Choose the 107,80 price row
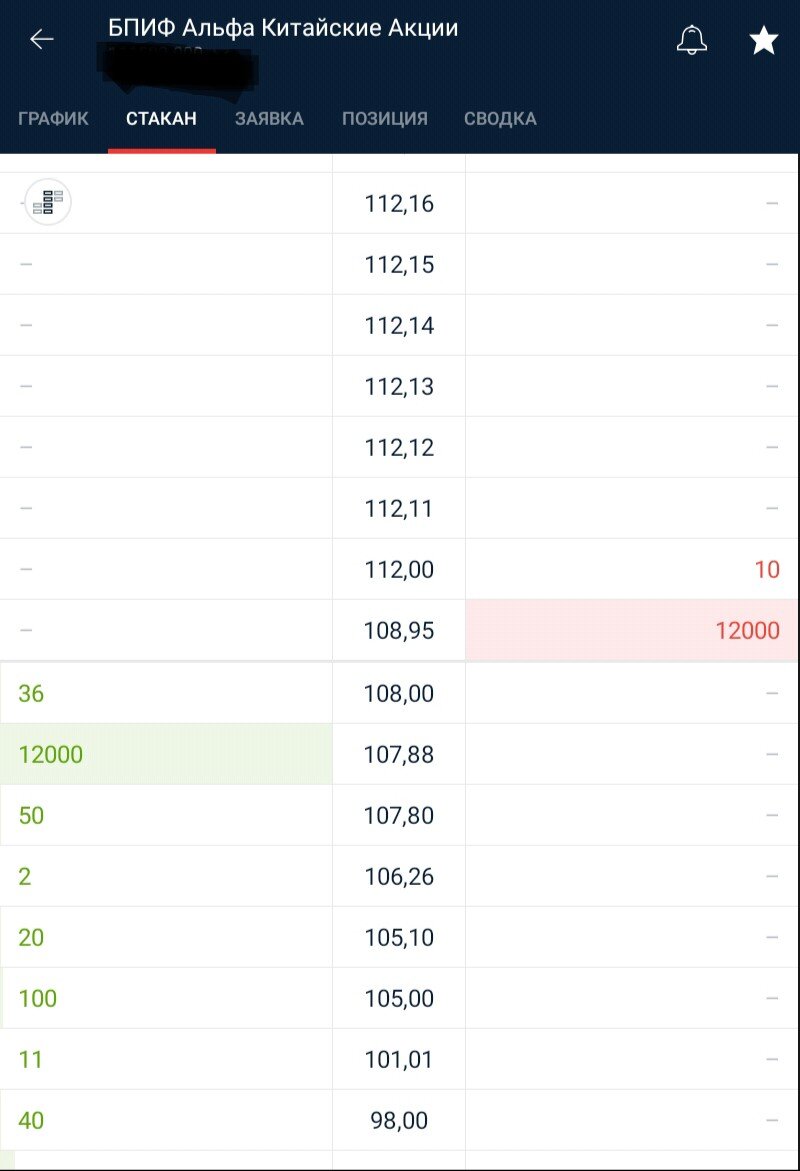 tap(399, 815)
